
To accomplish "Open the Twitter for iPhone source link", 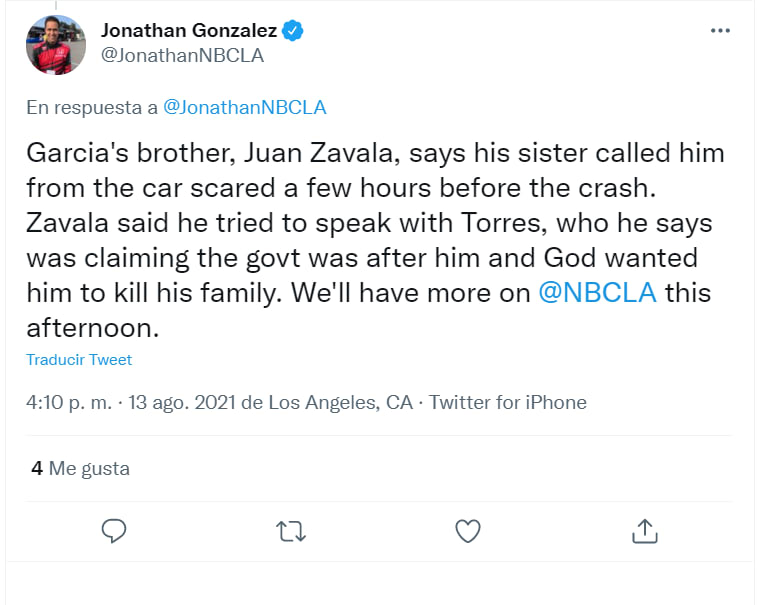I will pos(507,403).
